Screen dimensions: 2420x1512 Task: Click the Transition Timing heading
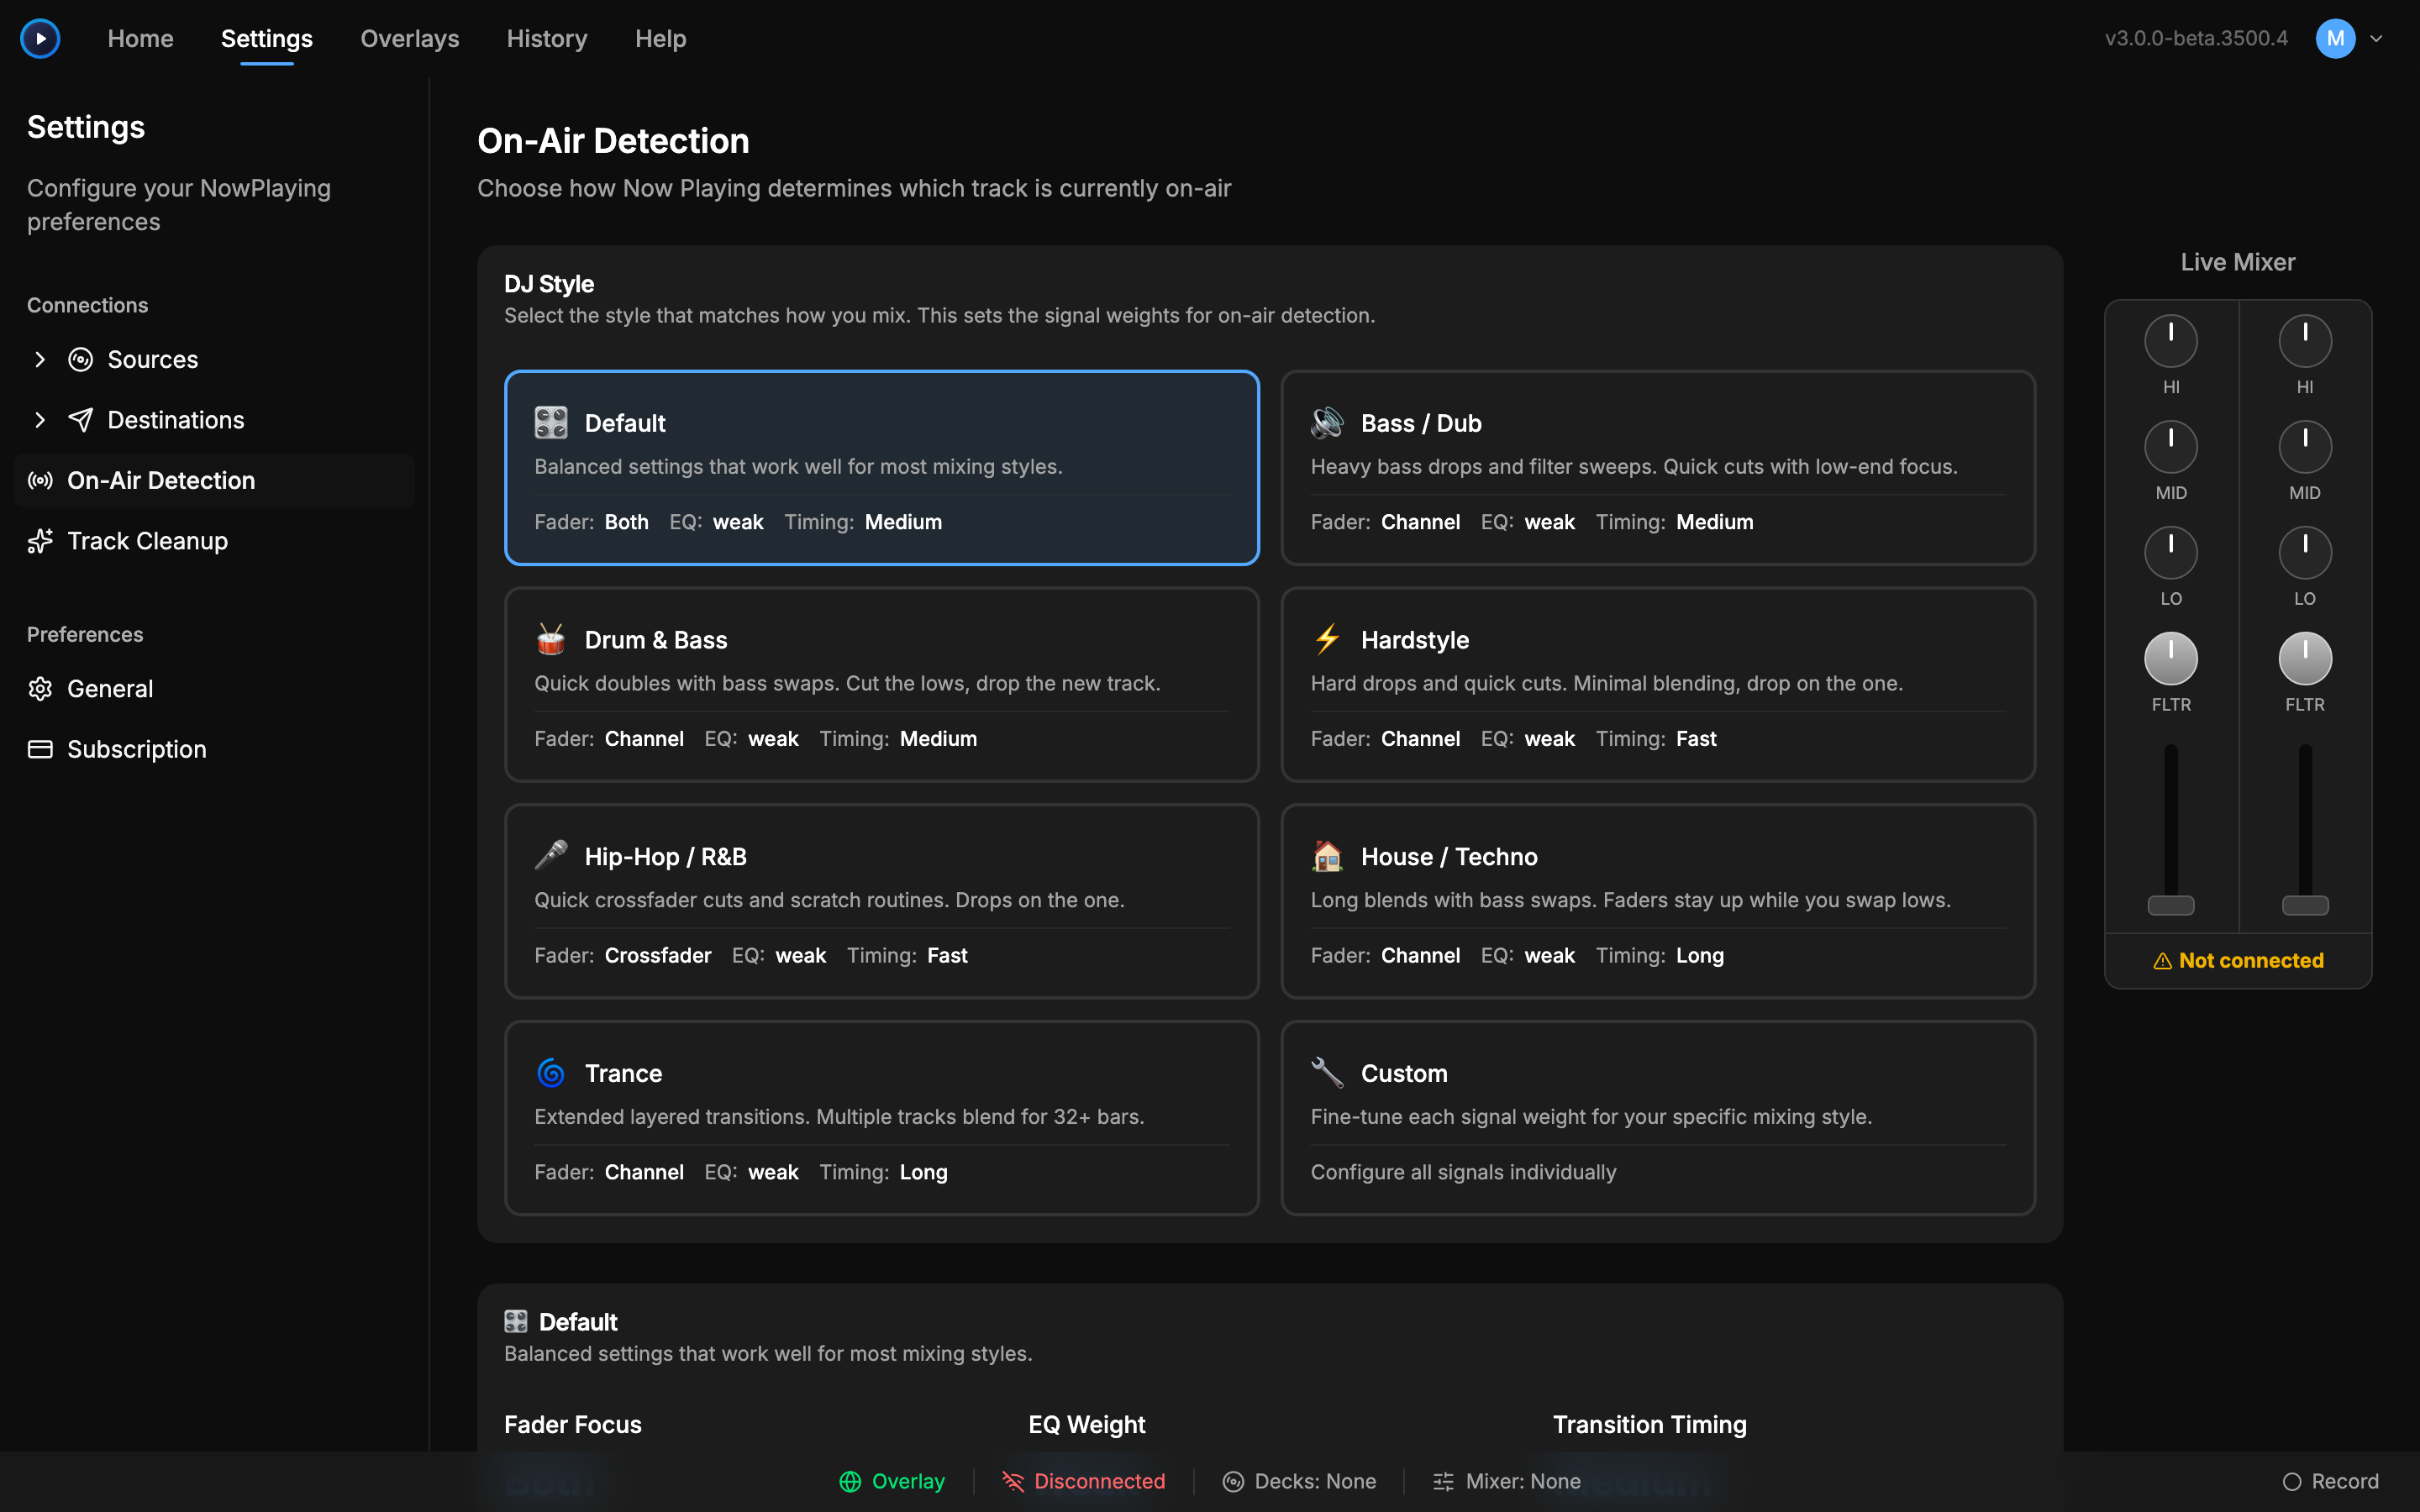coord(1650,1425)
